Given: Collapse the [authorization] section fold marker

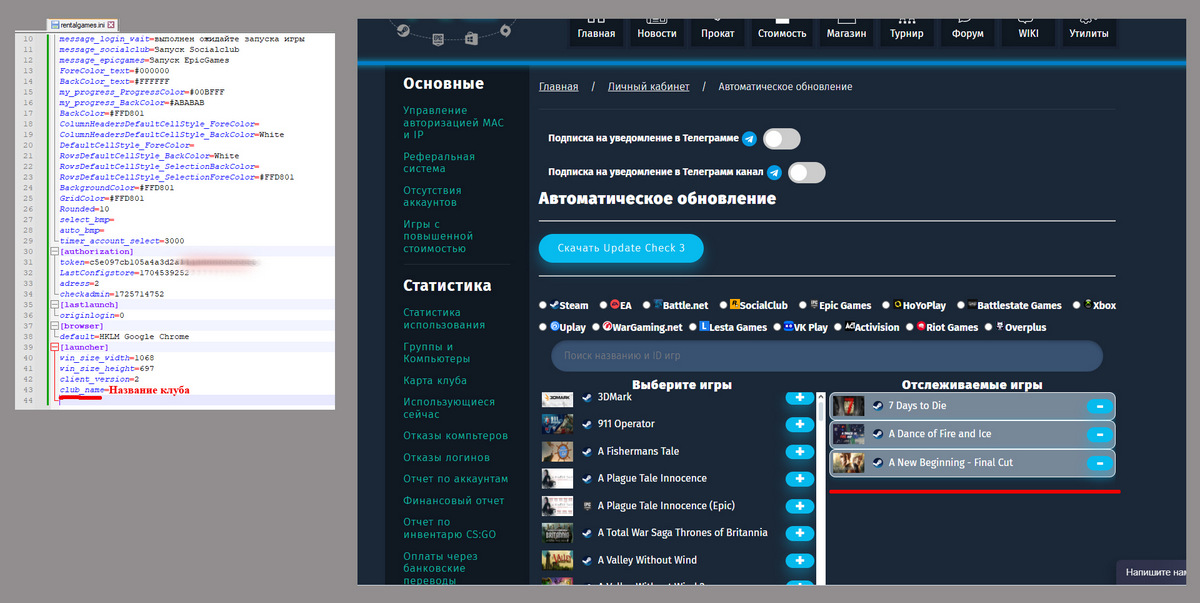Looking at the screenshot, I should (x=53, y=253).
